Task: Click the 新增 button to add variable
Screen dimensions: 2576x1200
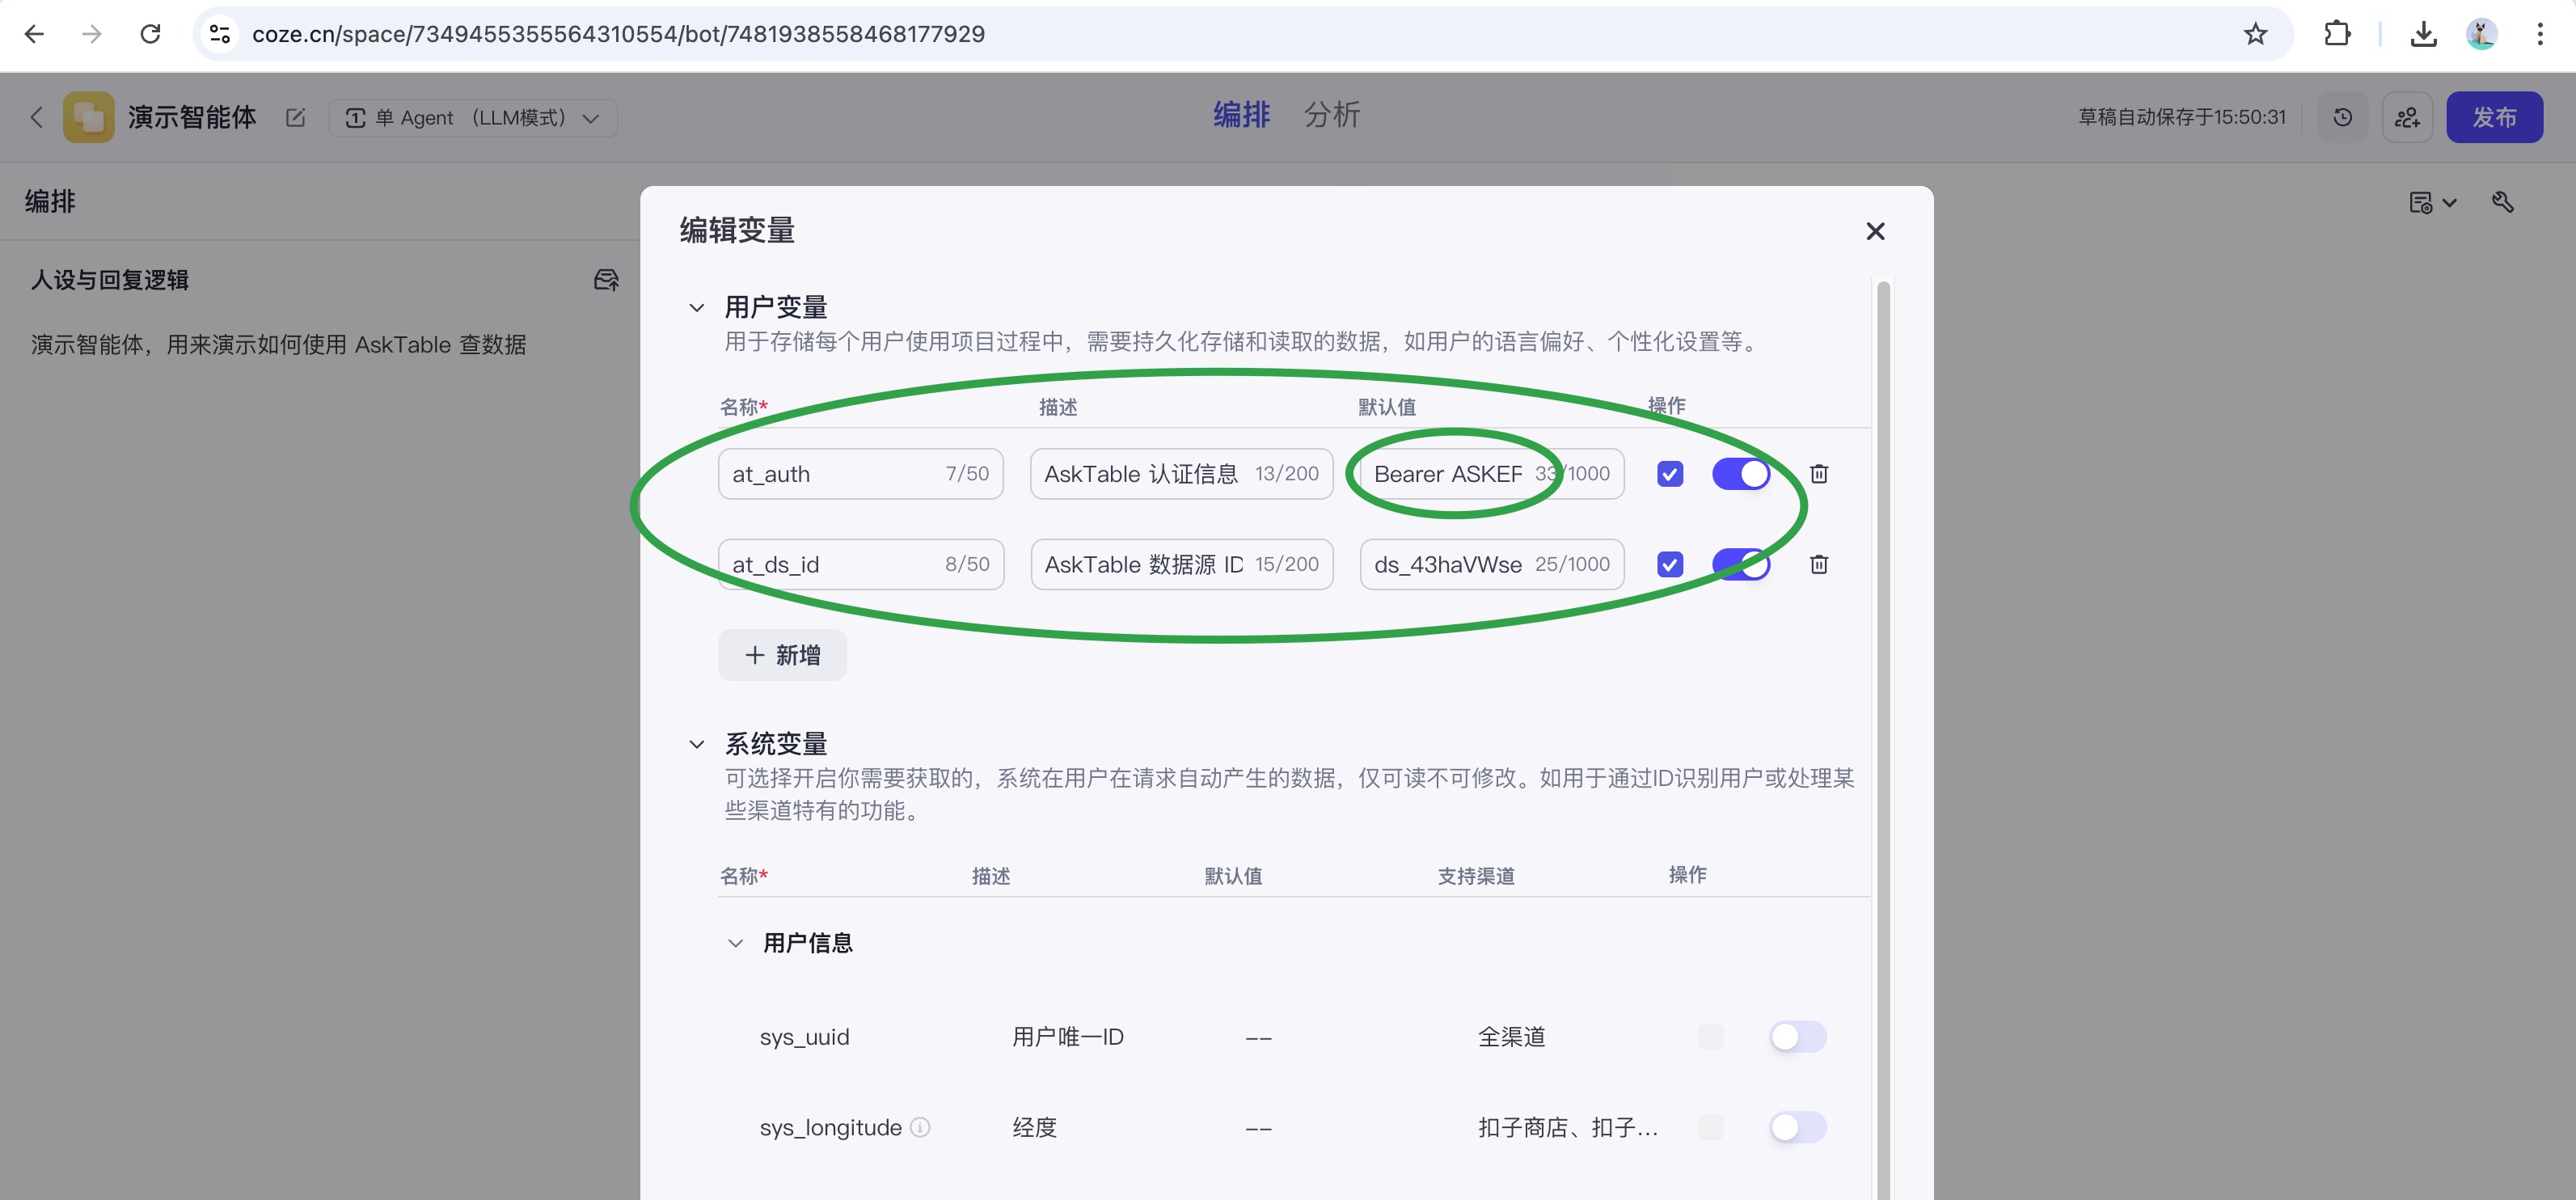Action: 782,655
